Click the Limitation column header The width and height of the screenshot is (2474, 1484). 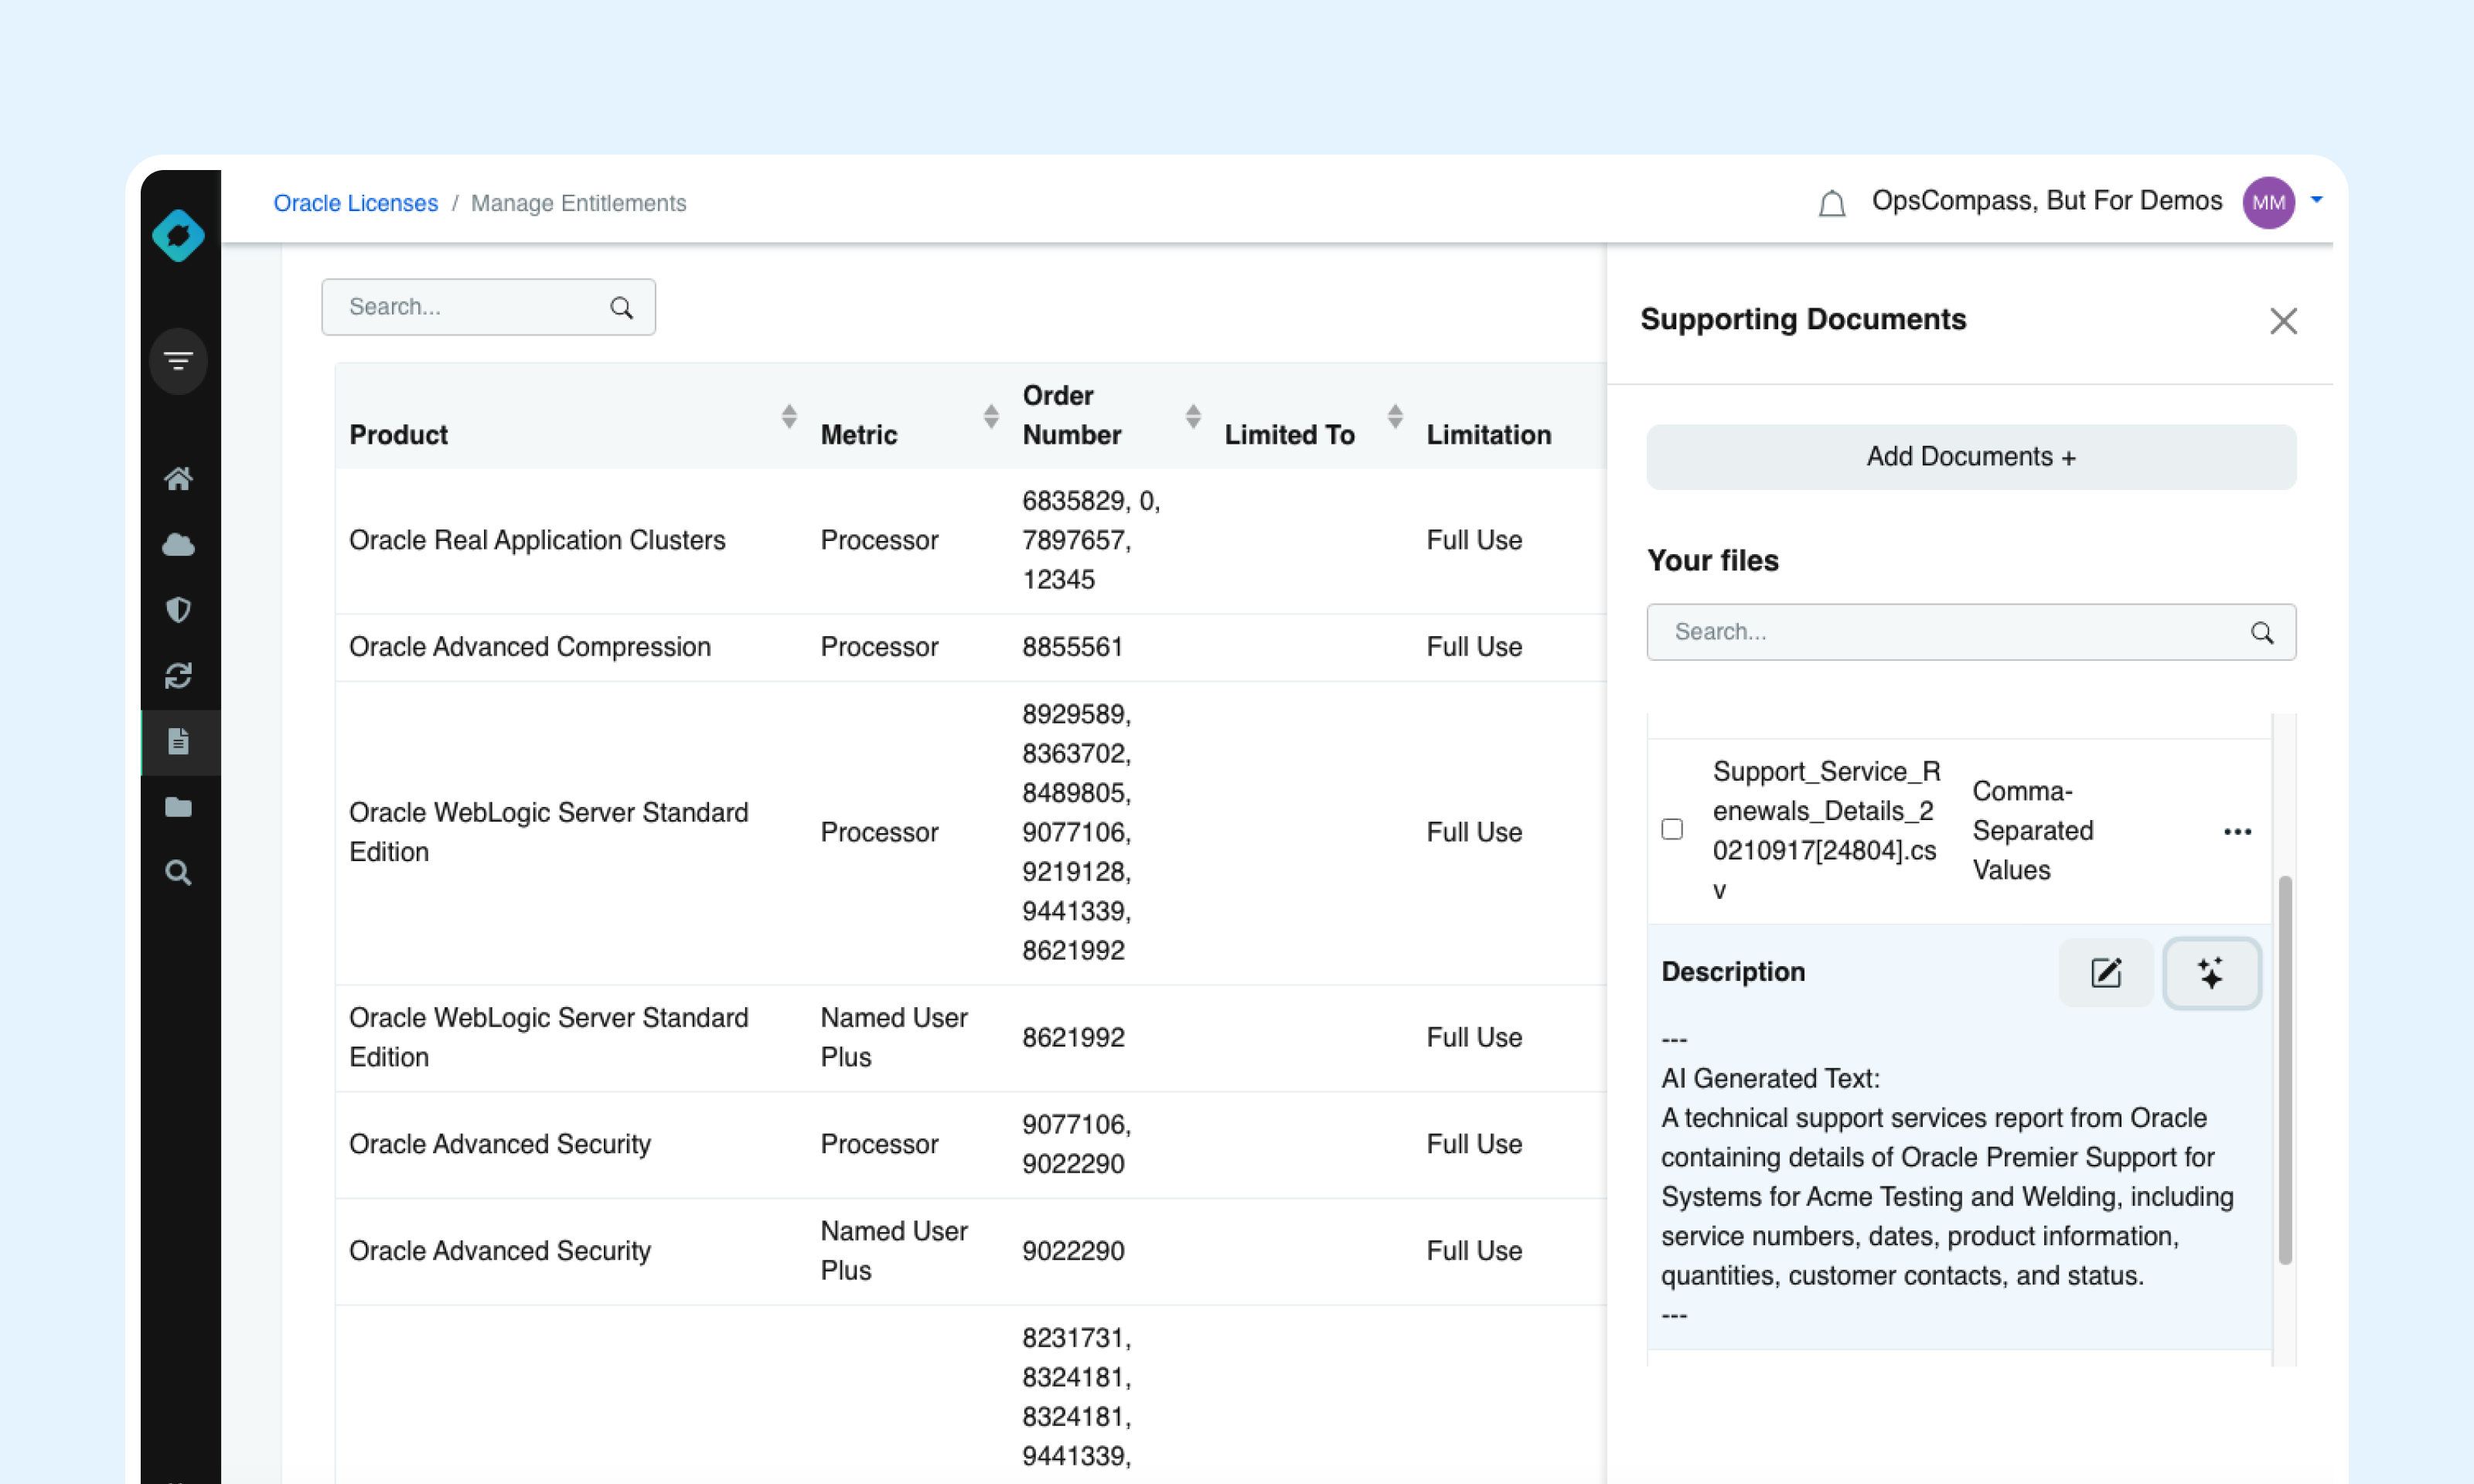click(x=1488, y=435)
